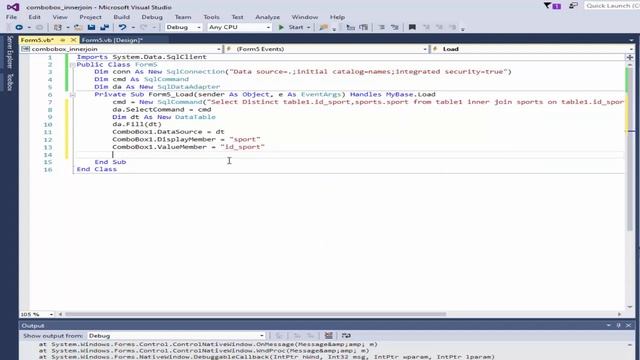The width and height of the screenshot is (640, 360).
Task: Open the tab list dropdown arrow
Action: click(x=631, y=40)
